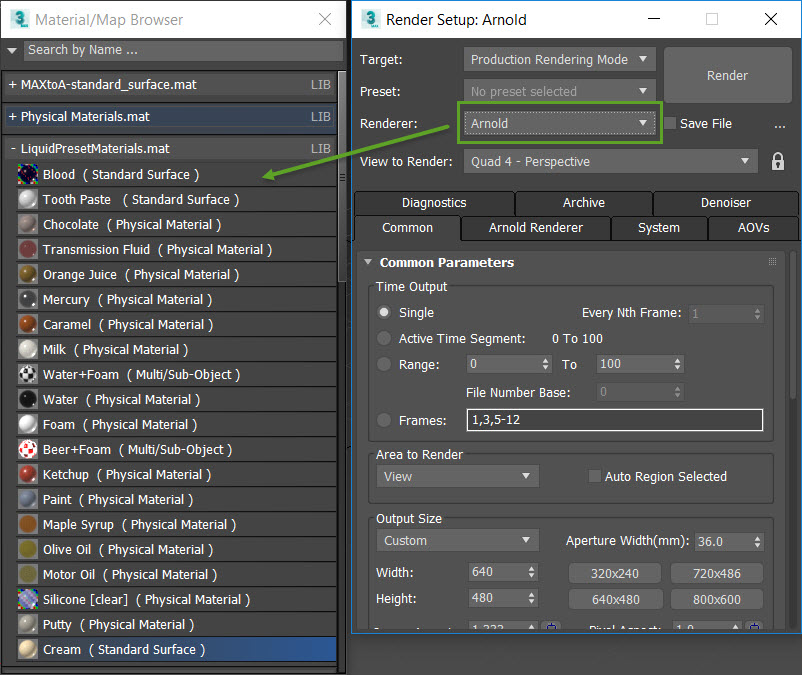The height and width of the screenshot is (675, 802).
Task: Click the Mercury material sphere icon
Action: [28, 300]
